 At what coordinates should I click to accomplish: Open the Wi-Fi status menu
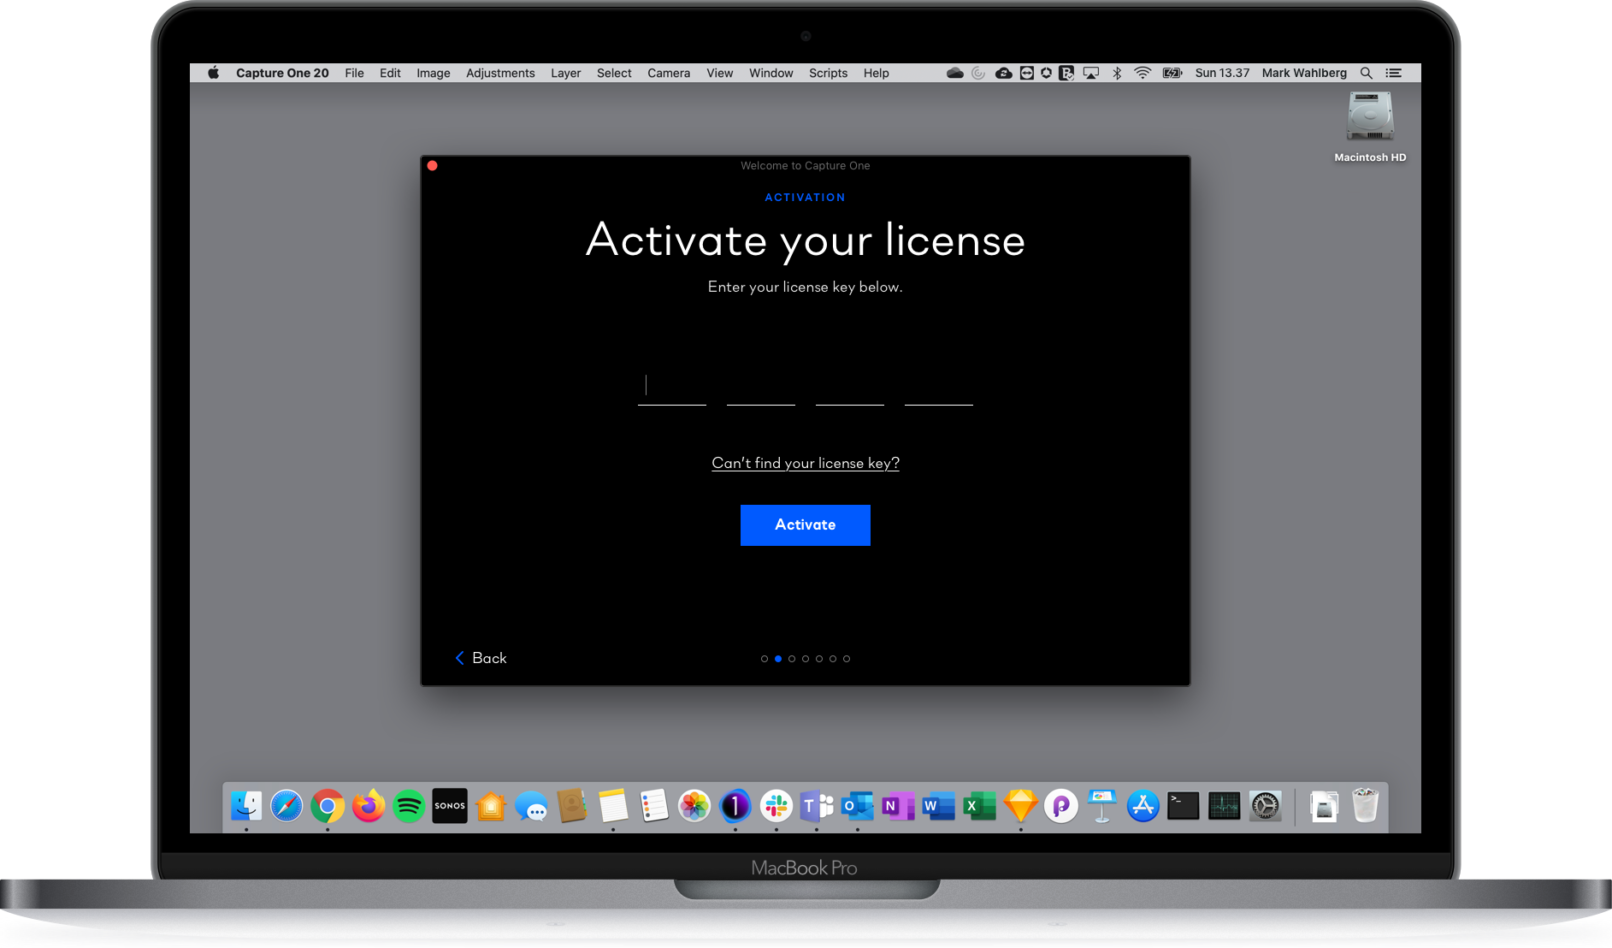coord(1141,72)
